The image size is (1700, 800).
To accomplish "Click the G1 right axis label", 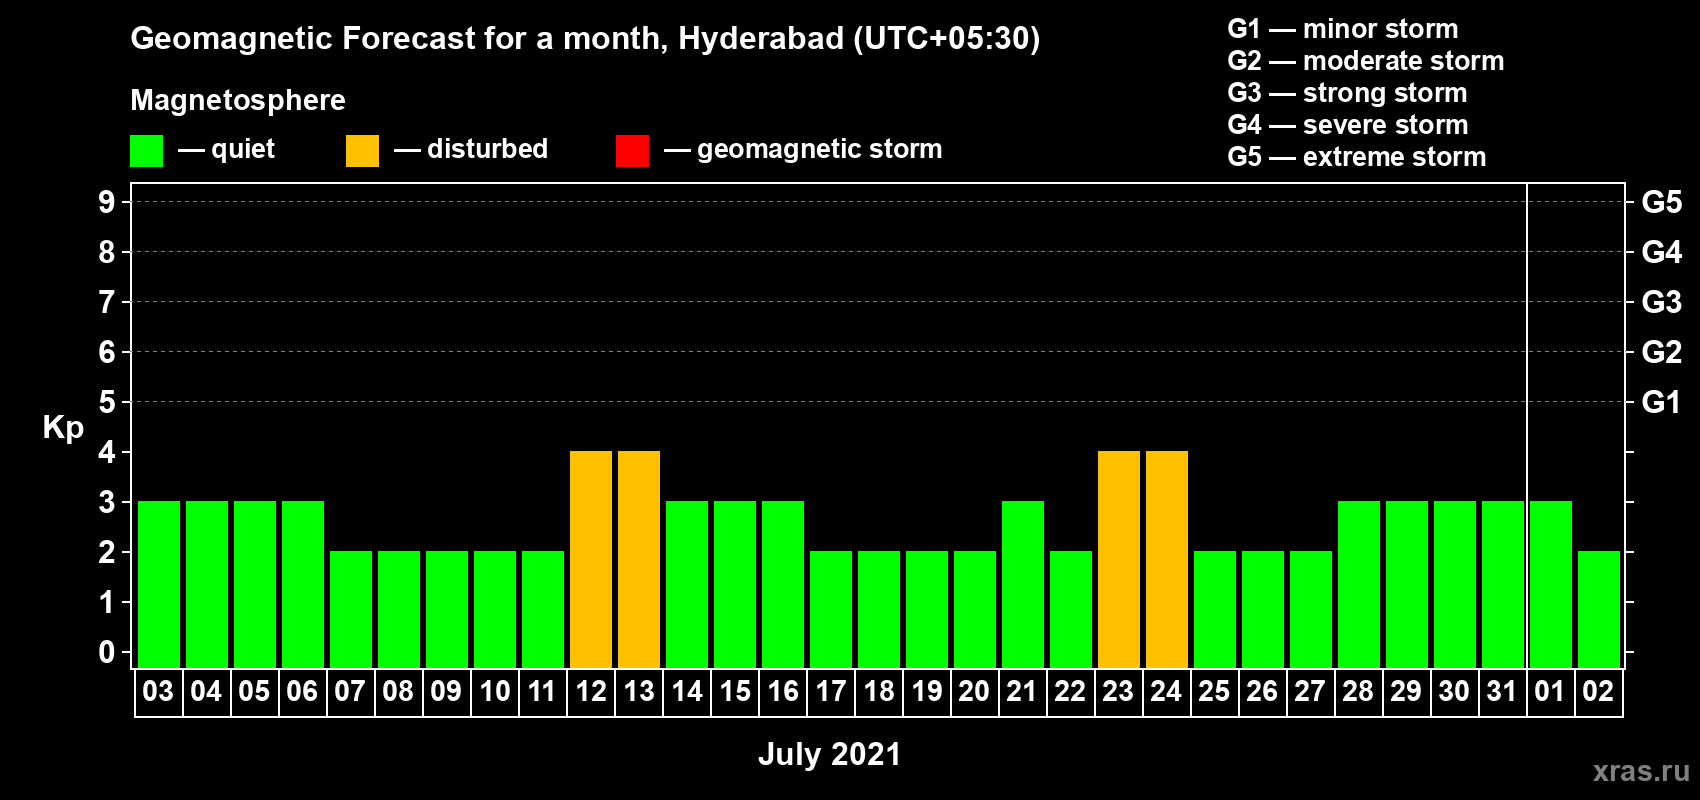I will (x=1662, y=402).
